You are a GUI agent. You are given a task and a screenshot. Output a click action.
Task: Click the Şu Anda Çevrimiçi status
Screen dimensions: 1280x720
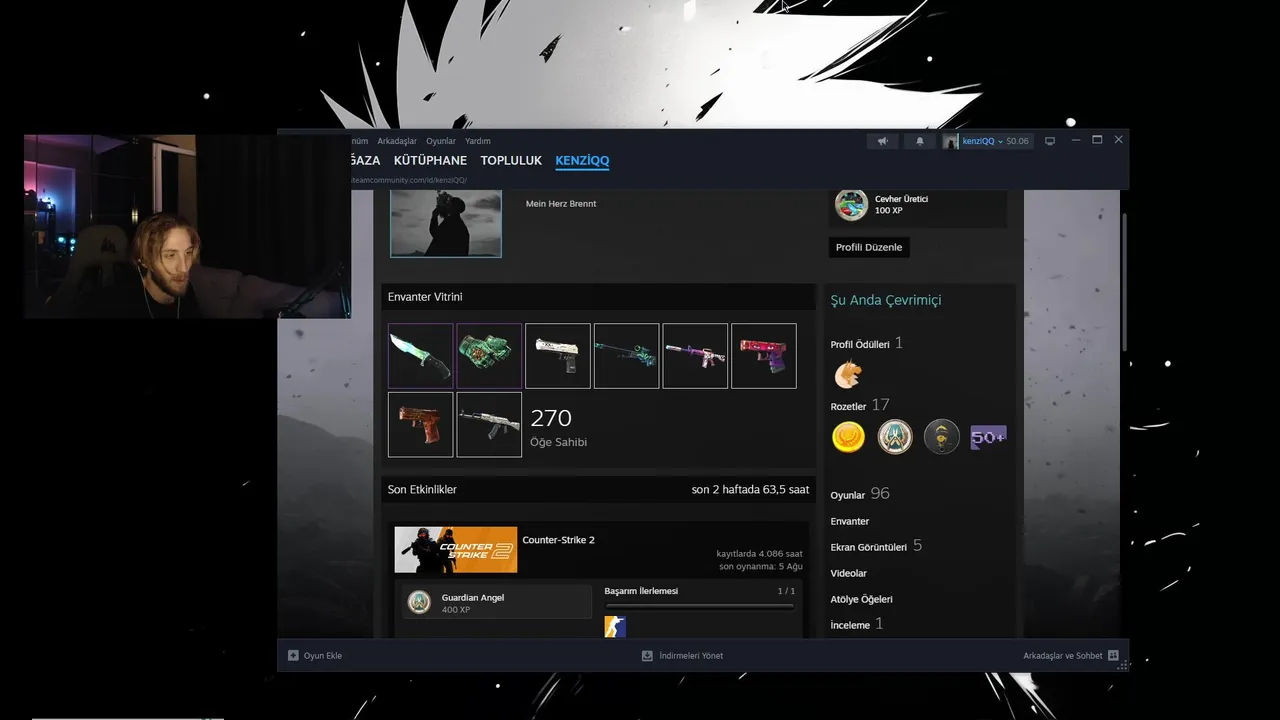[886, 300]
